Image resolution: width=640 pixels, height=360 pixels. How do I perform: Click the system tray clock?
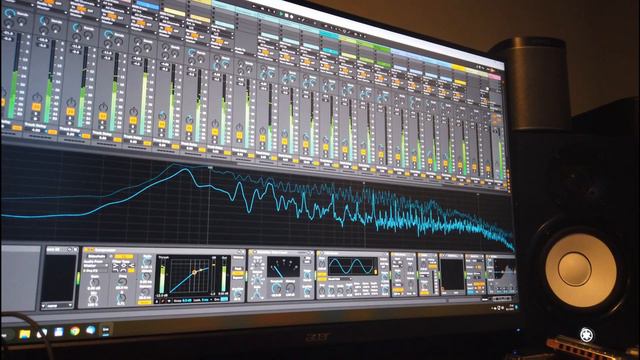(511, 308)
